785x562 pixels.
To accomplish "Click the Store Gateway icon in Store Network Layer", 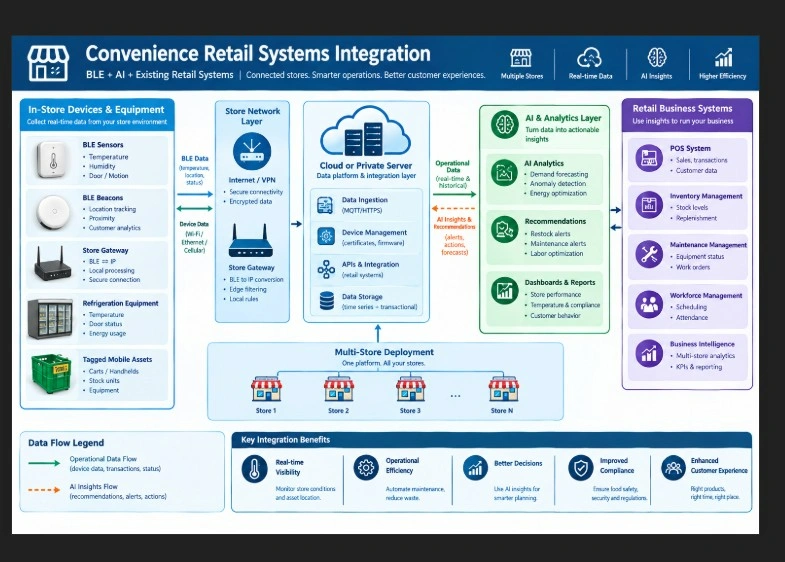I will coord(250,241).
